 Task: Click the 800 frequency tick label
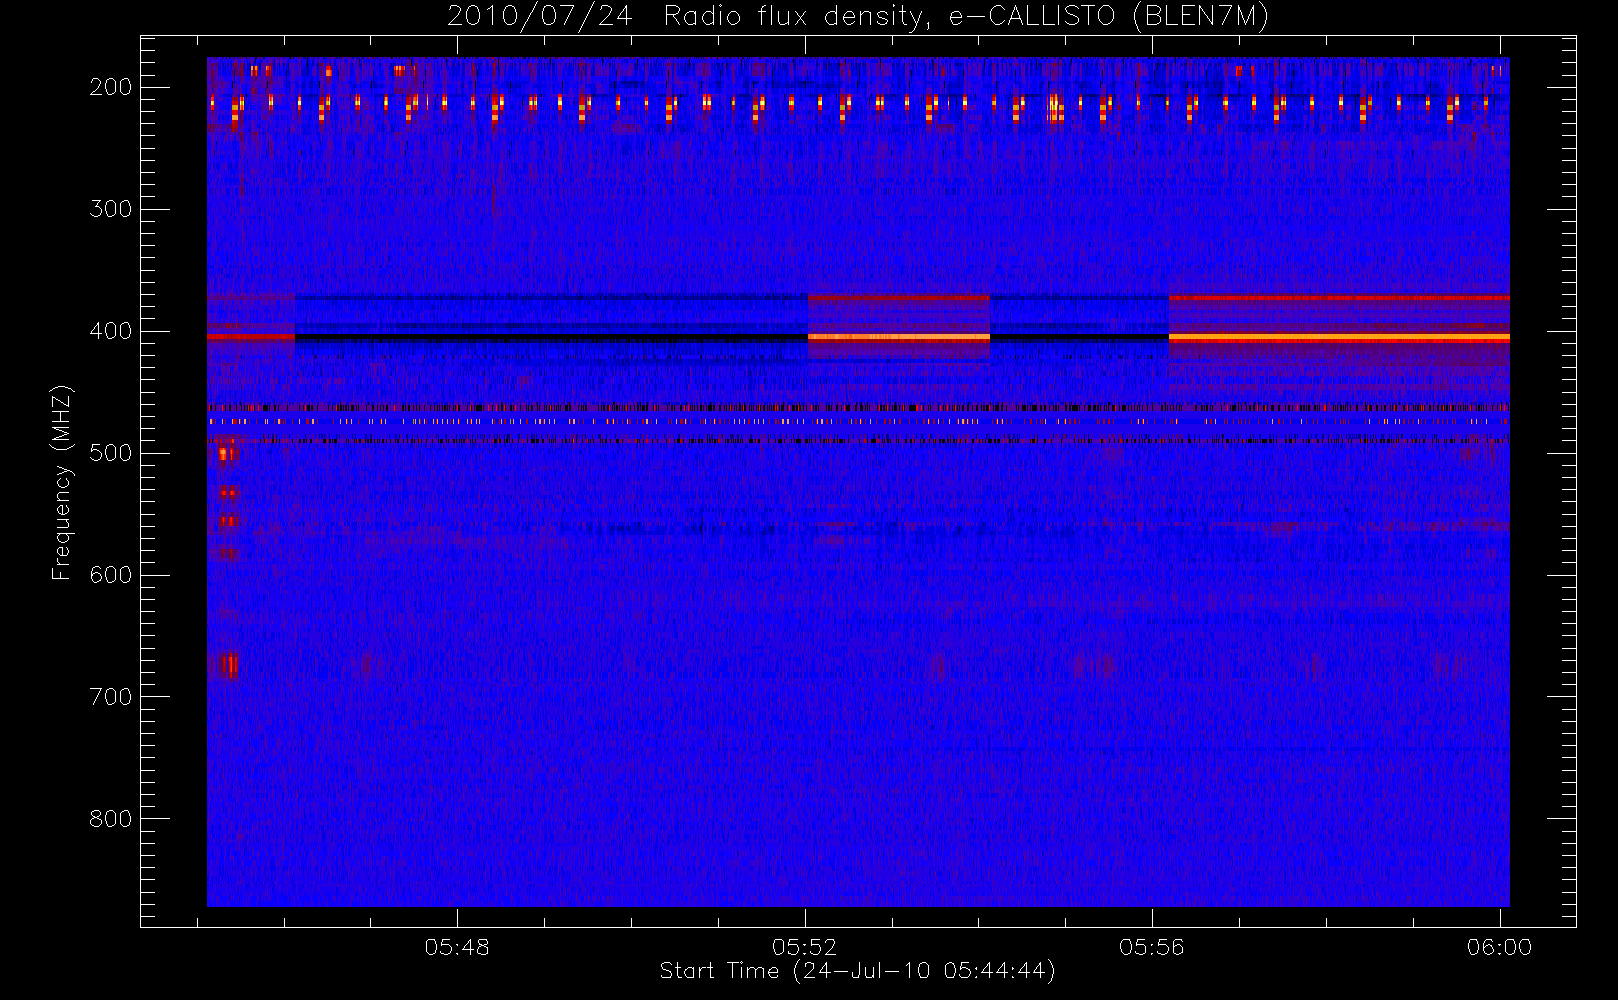(x=111, y=819)
